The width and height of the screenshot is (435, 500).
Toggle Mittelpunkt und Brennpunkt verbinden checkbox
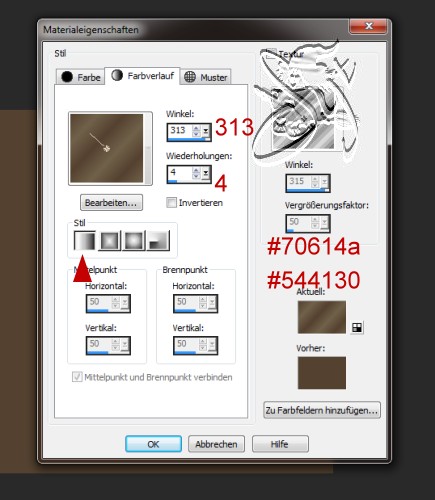click(x=77, y=377)
